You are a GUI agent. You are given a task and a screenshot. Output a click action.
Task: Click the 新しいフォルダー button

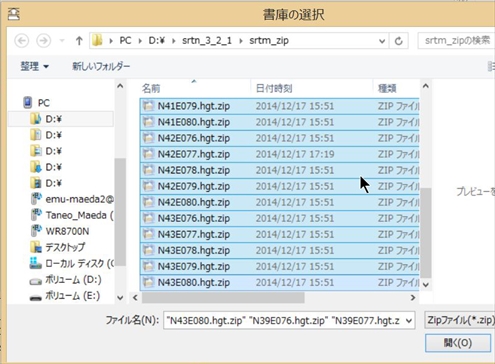(101, 66)
